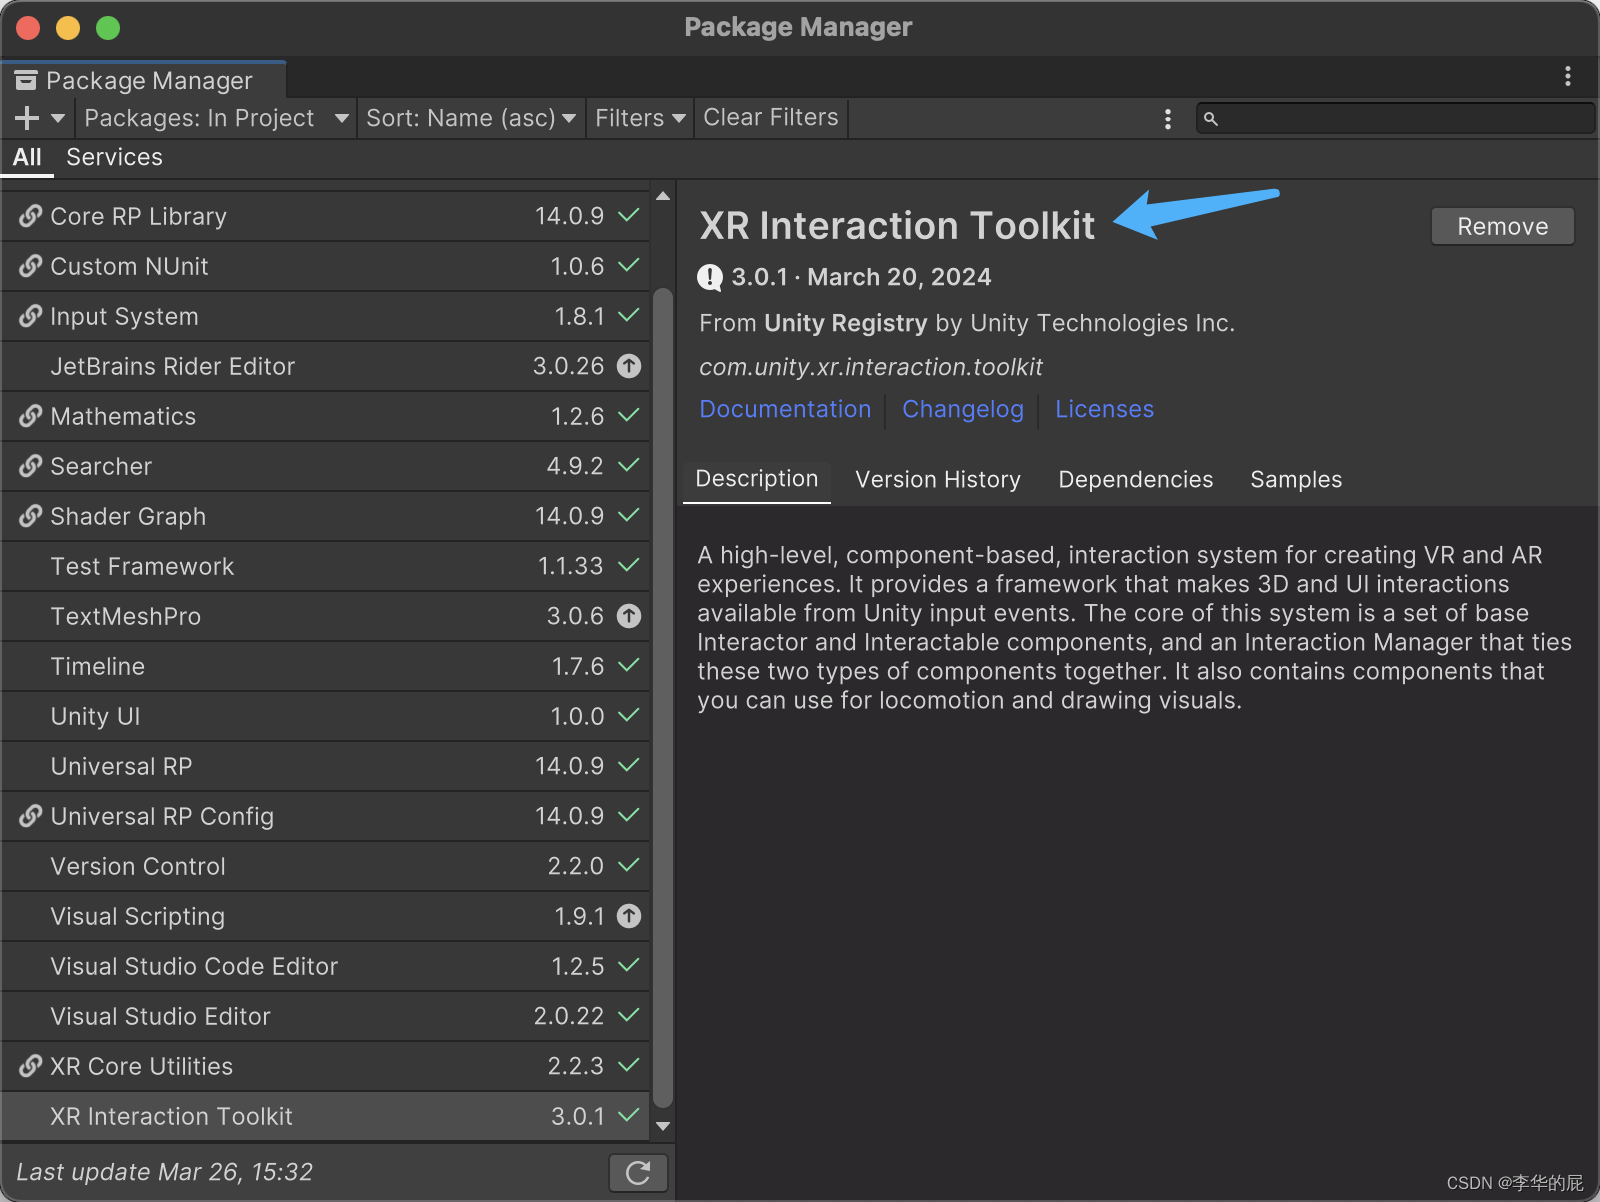This screenshot has height=1202, width=1600.
Task: Click Test Framework installed checkmark
Action: click(628, 565)
